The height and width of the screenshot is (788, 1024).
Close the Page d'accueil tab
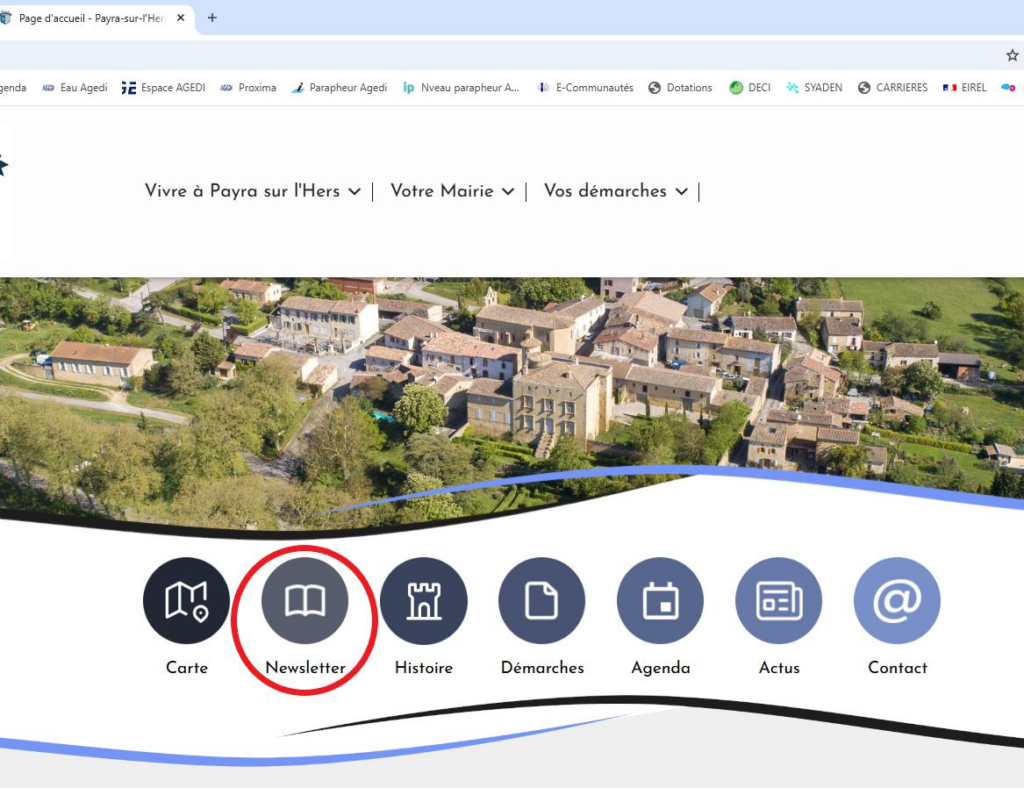pos(180,18)
